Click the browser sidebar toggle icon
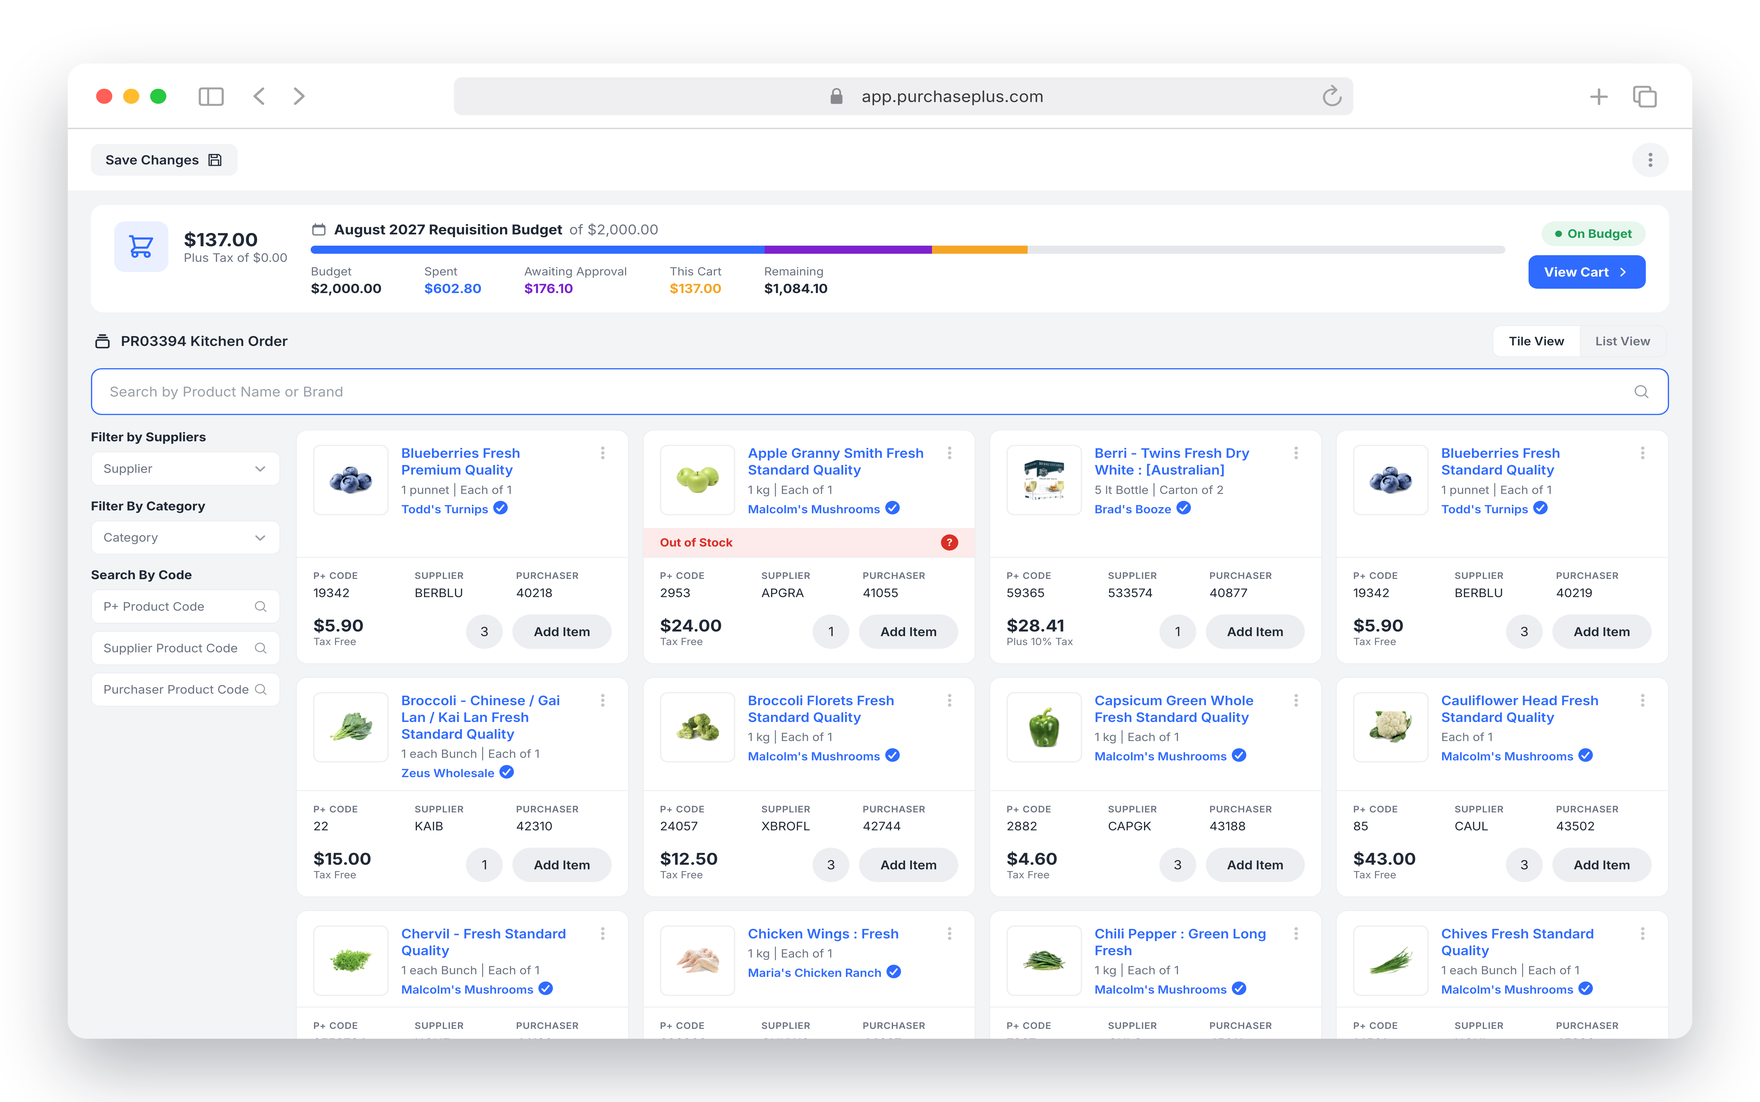Image resolution: width=1760 pixels, height=1102 pixels. click(x=211, y=96)
